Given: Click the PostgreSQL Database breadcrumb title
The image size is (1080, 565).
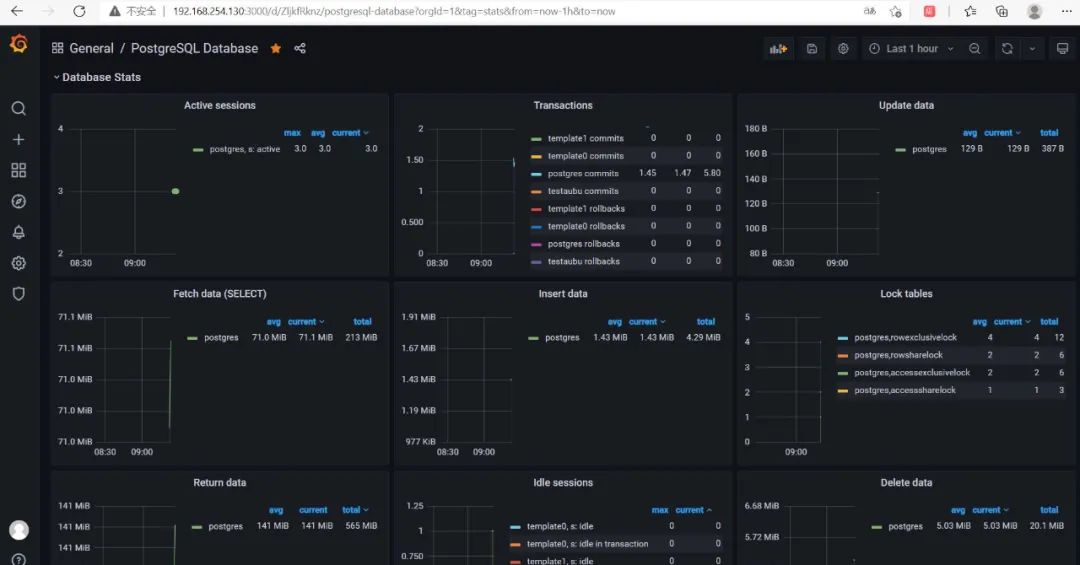Looking at the screenshot, I should coord(194,48).
